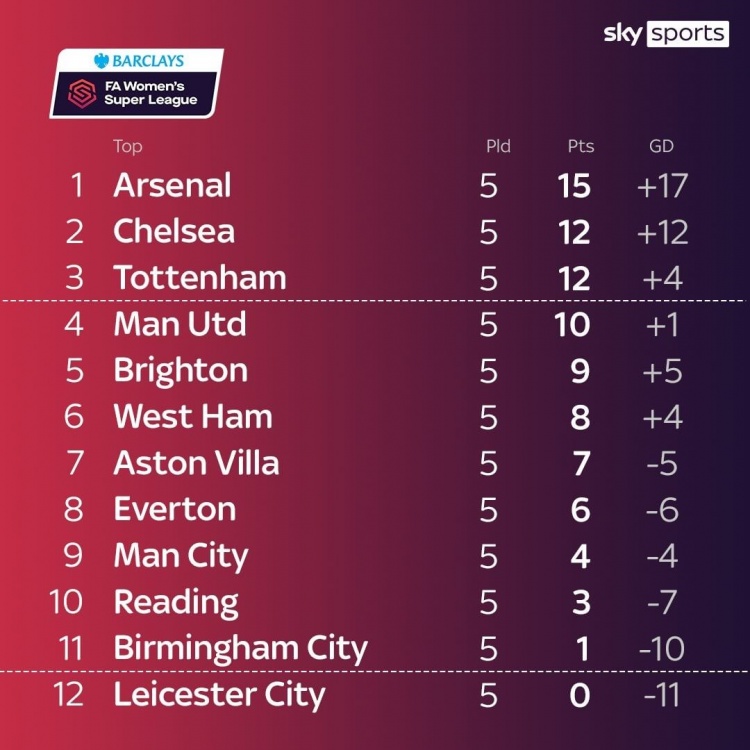750x750 pixels.
Task: Open the Tottenham team entry
Action: click(200, 277)
